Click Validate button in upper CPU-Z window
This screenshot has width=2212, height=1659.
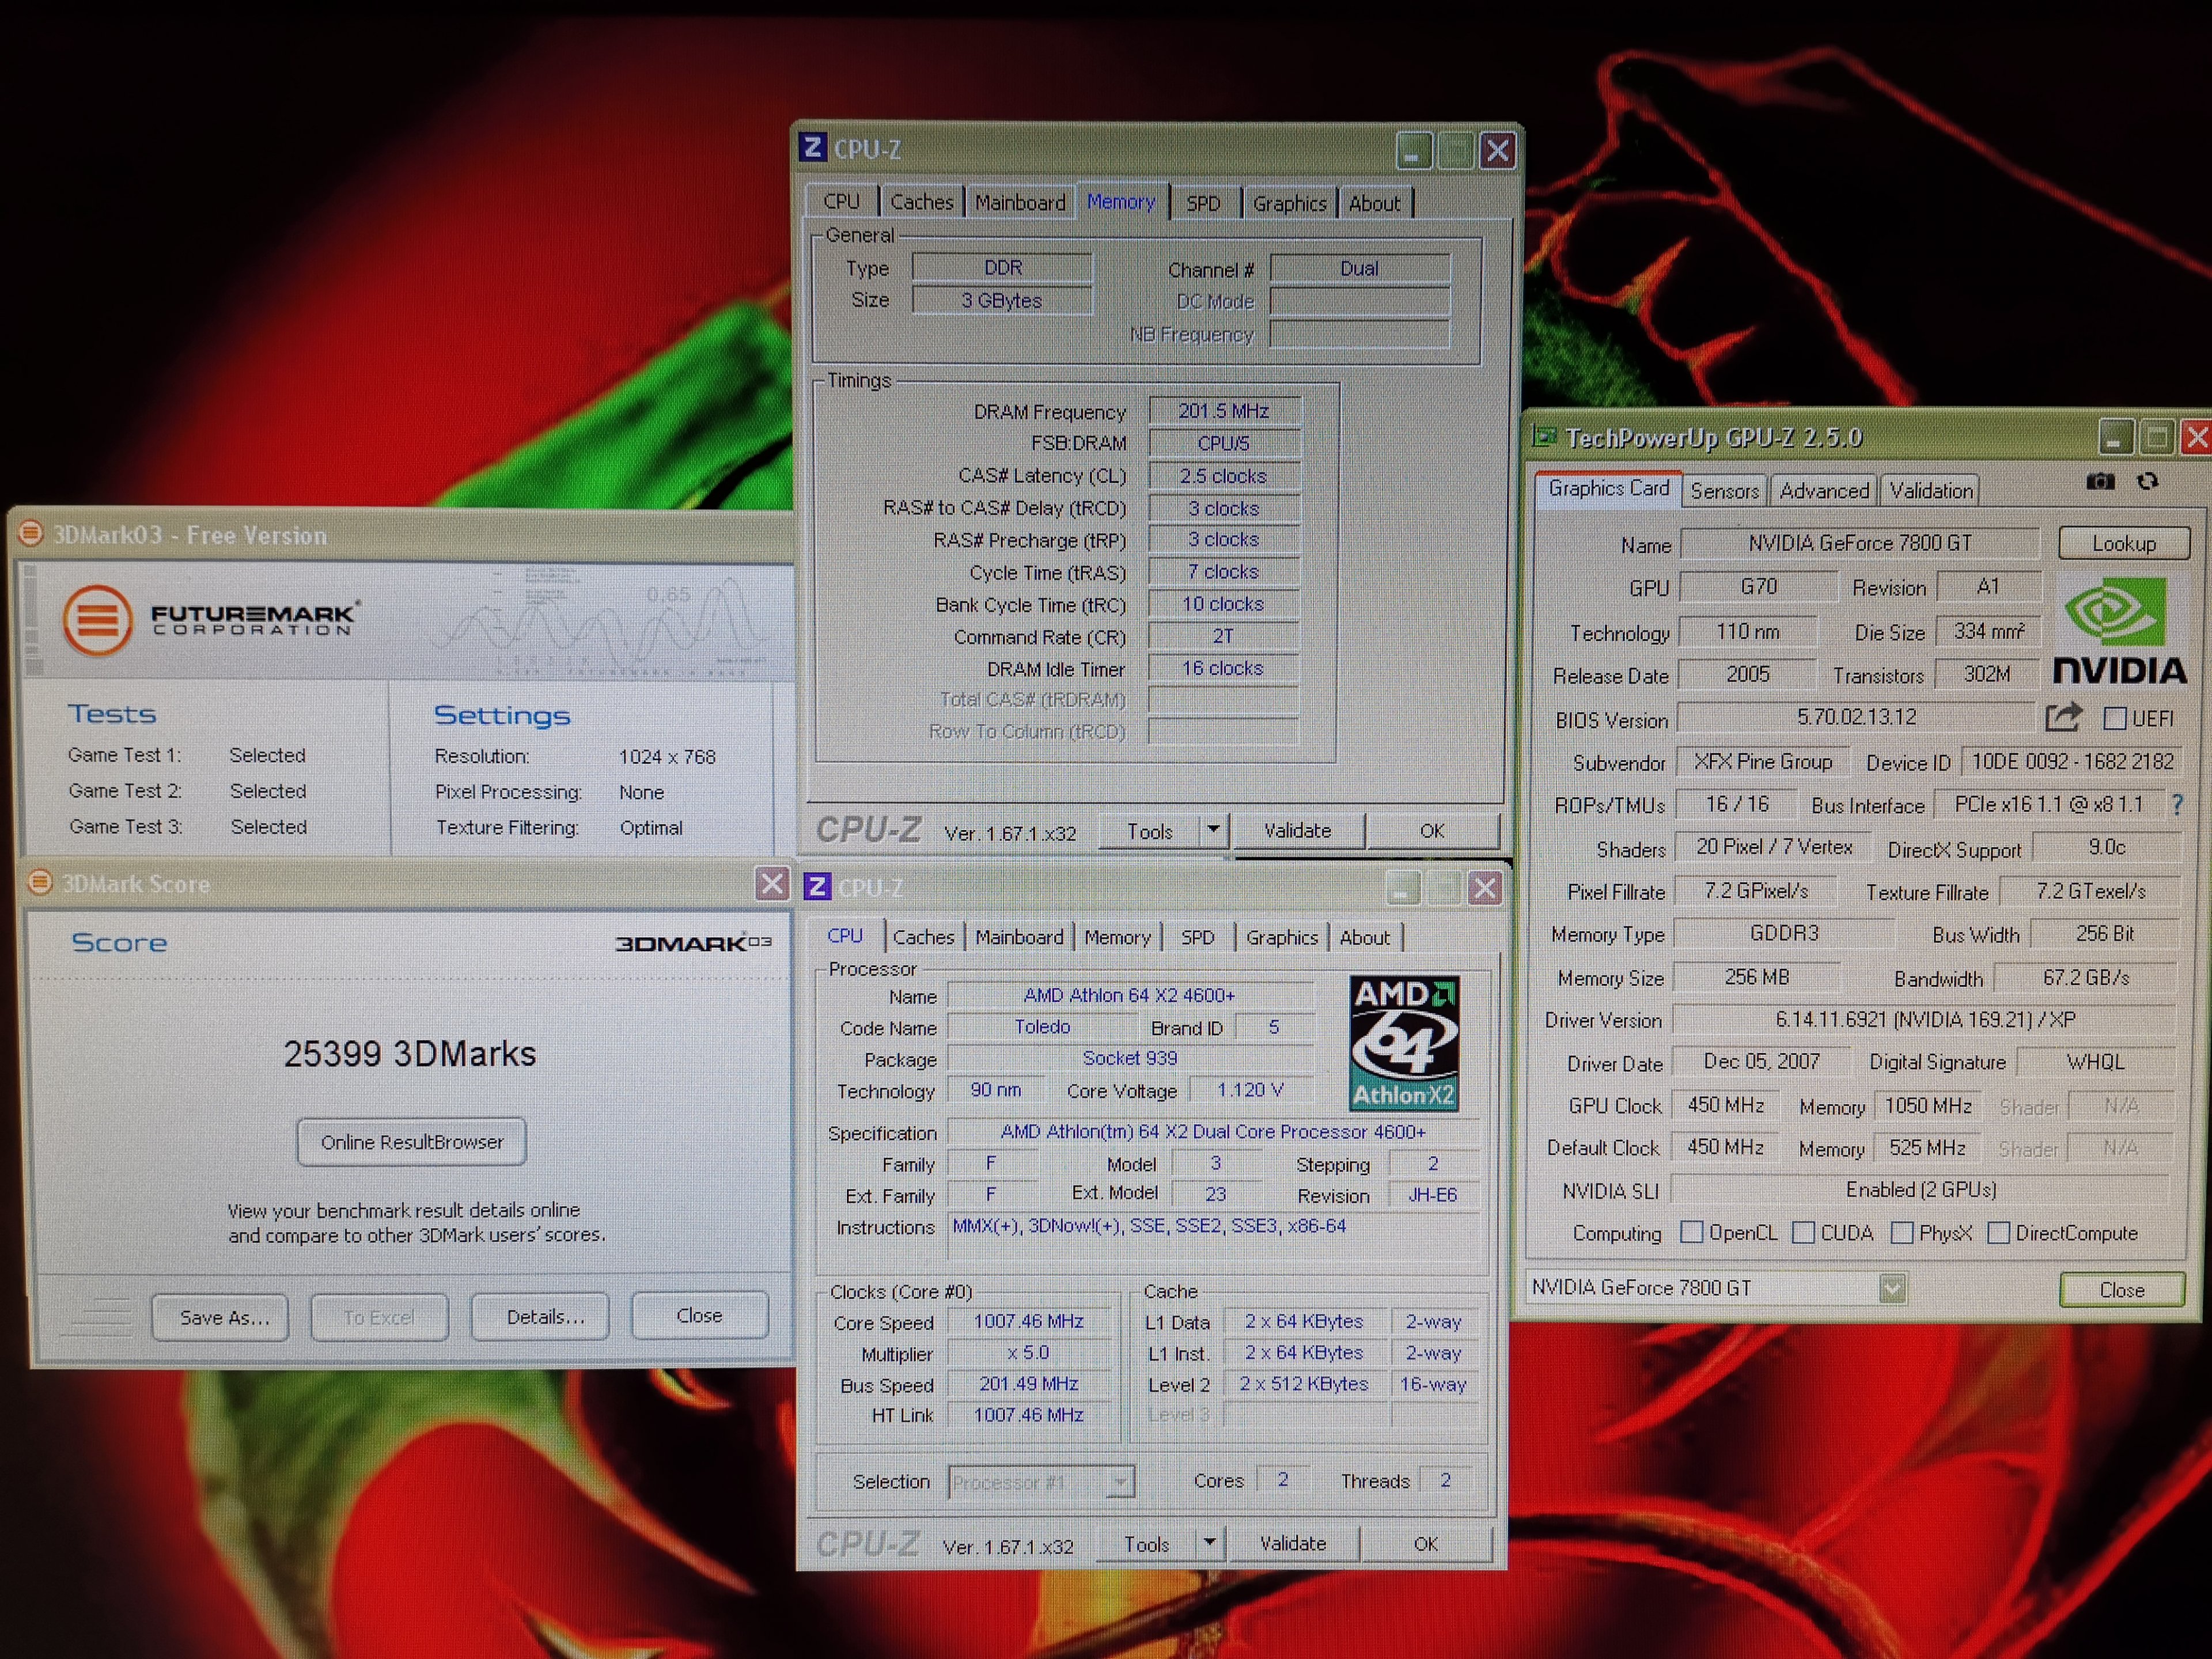tap(1298, 830)
